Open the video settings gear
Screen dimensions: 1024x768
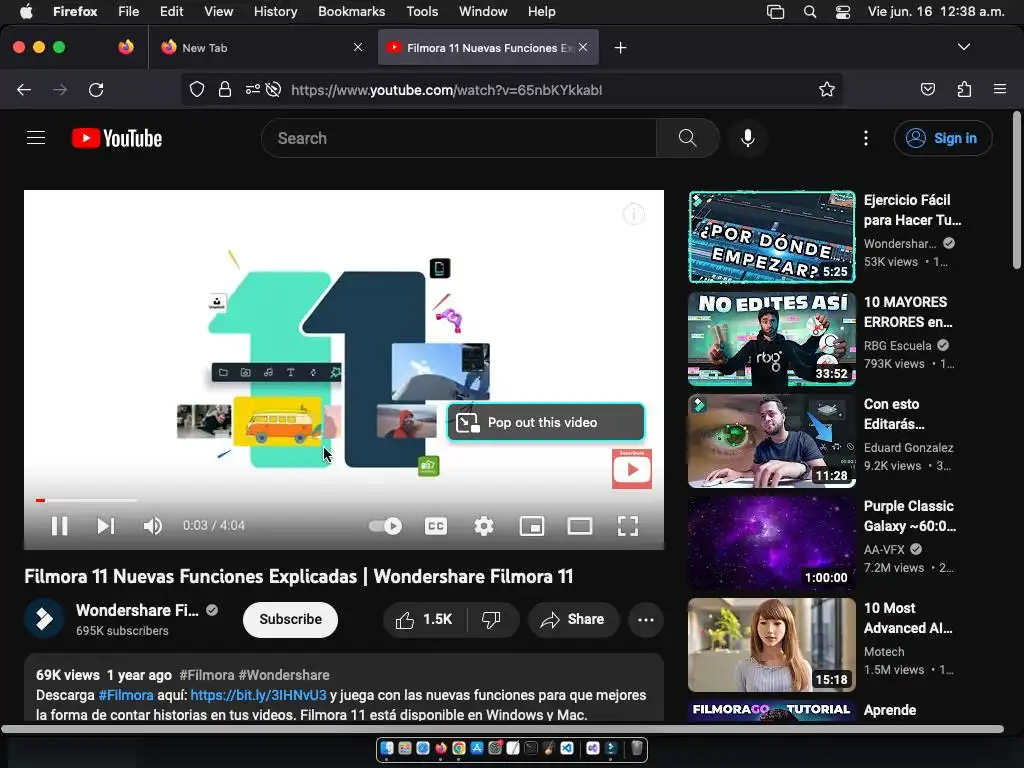(483, 526)
